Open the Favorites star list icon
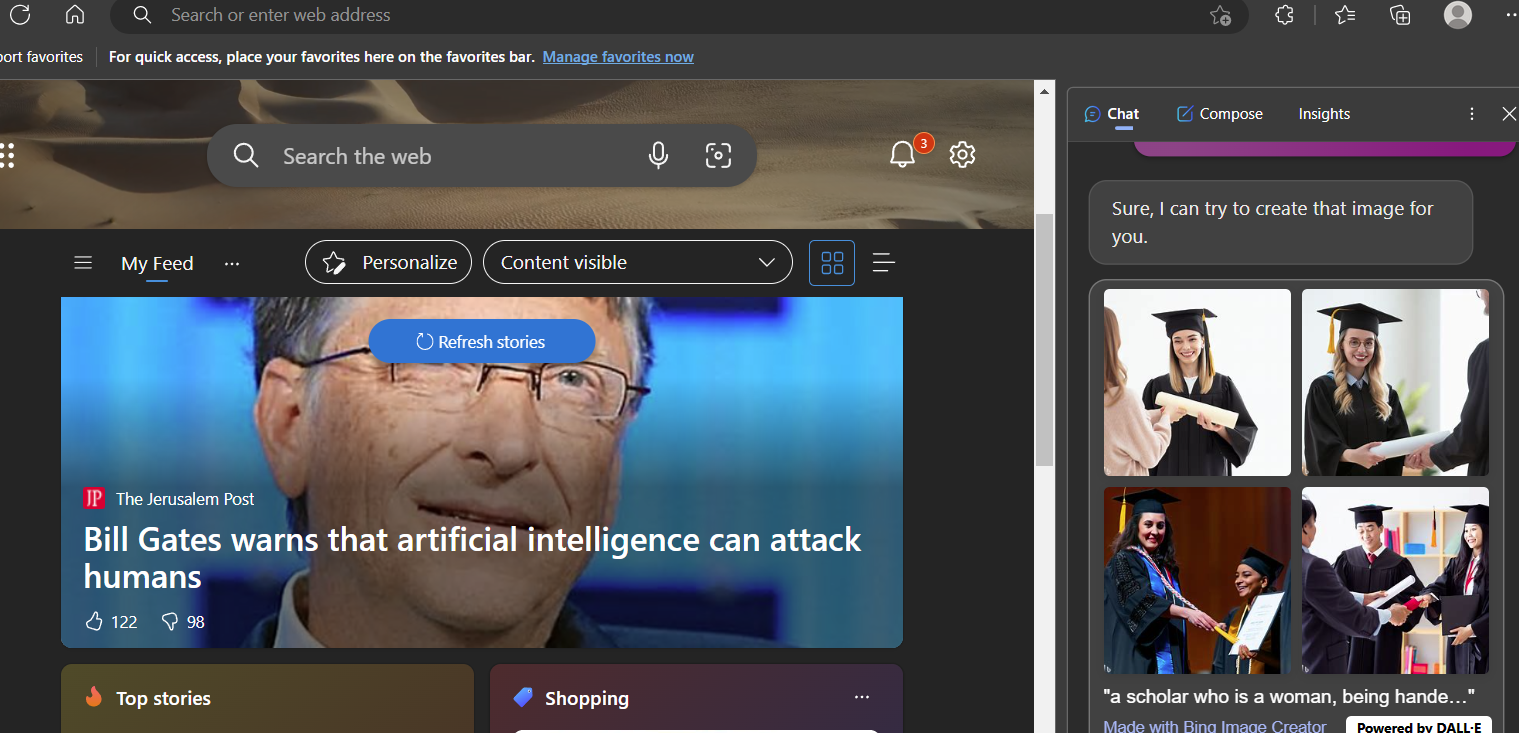The width and height of the screenshot is (1519, 733). [x=1345, y=15]
